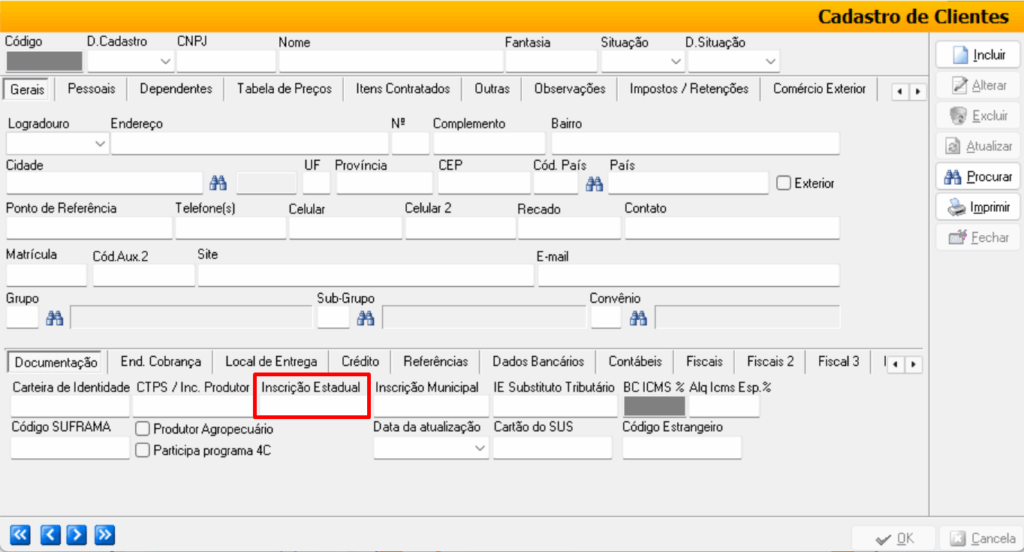1024x552 pixels.
Task: Jump to last record navigation arrow
Action: (105, 533)
